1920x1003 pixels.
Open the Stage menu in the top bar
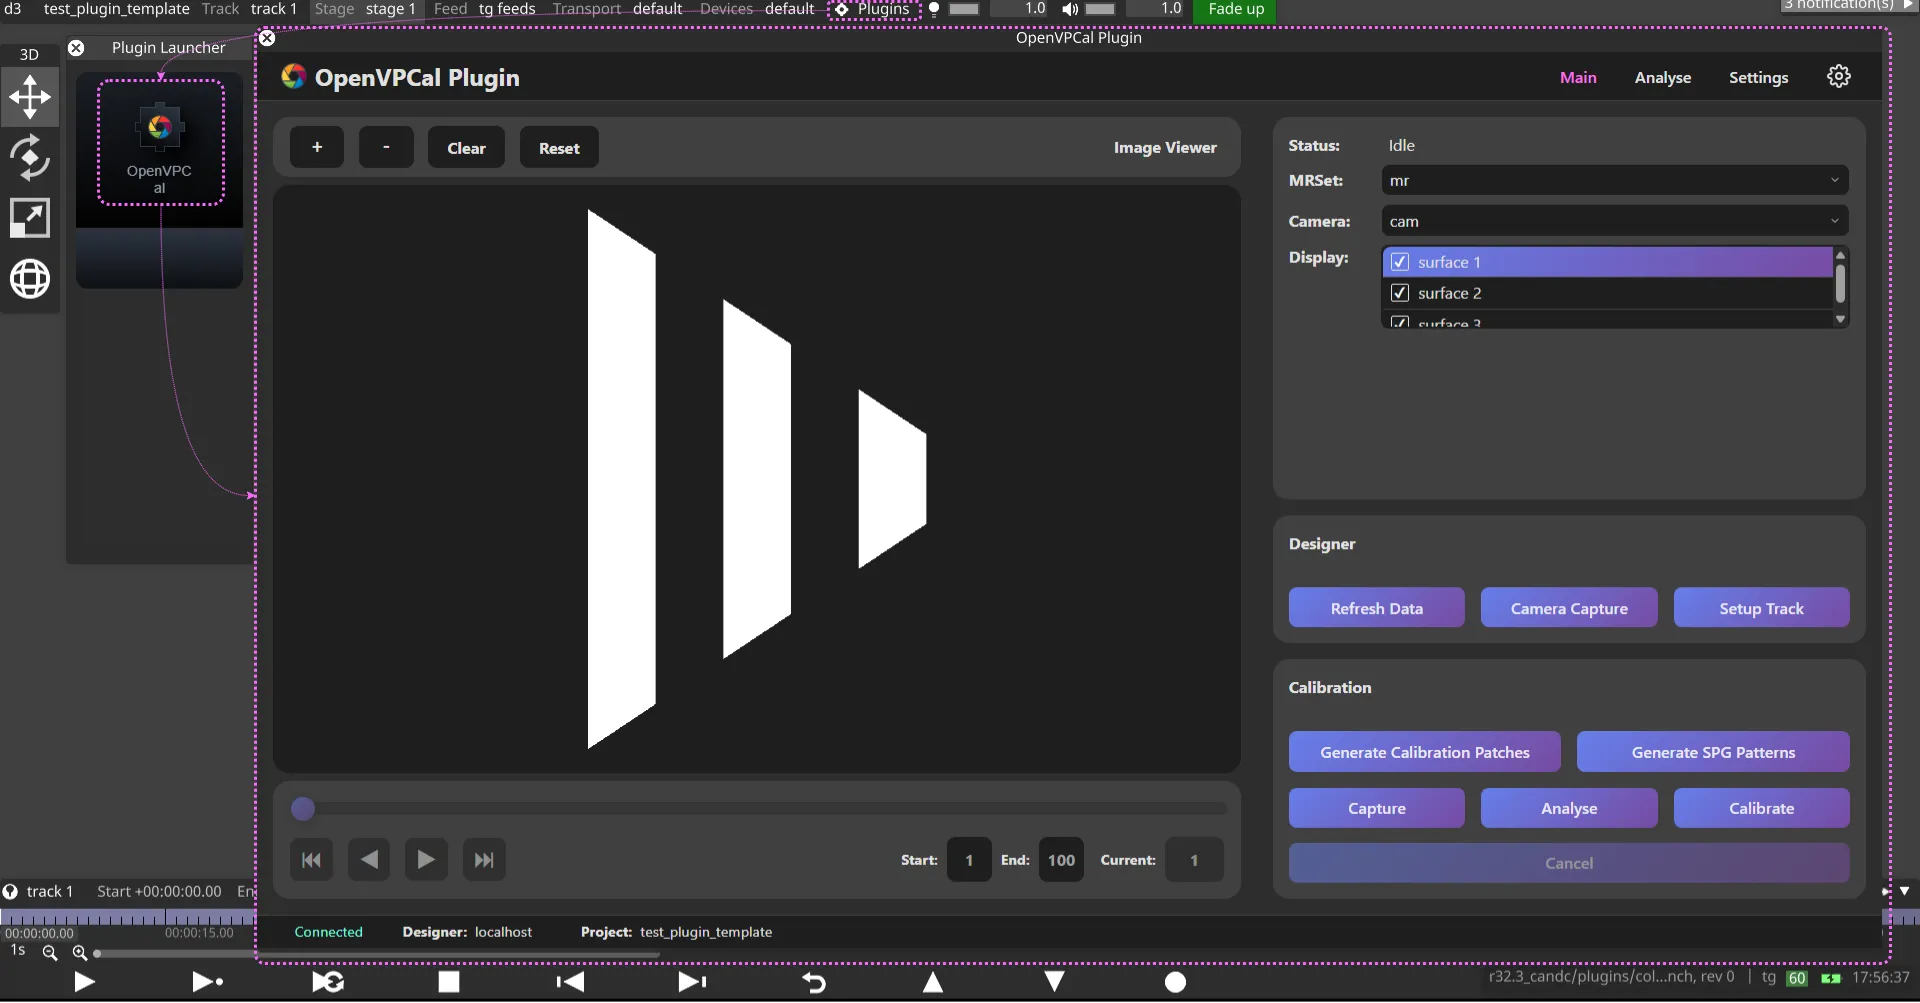point(335,9)
